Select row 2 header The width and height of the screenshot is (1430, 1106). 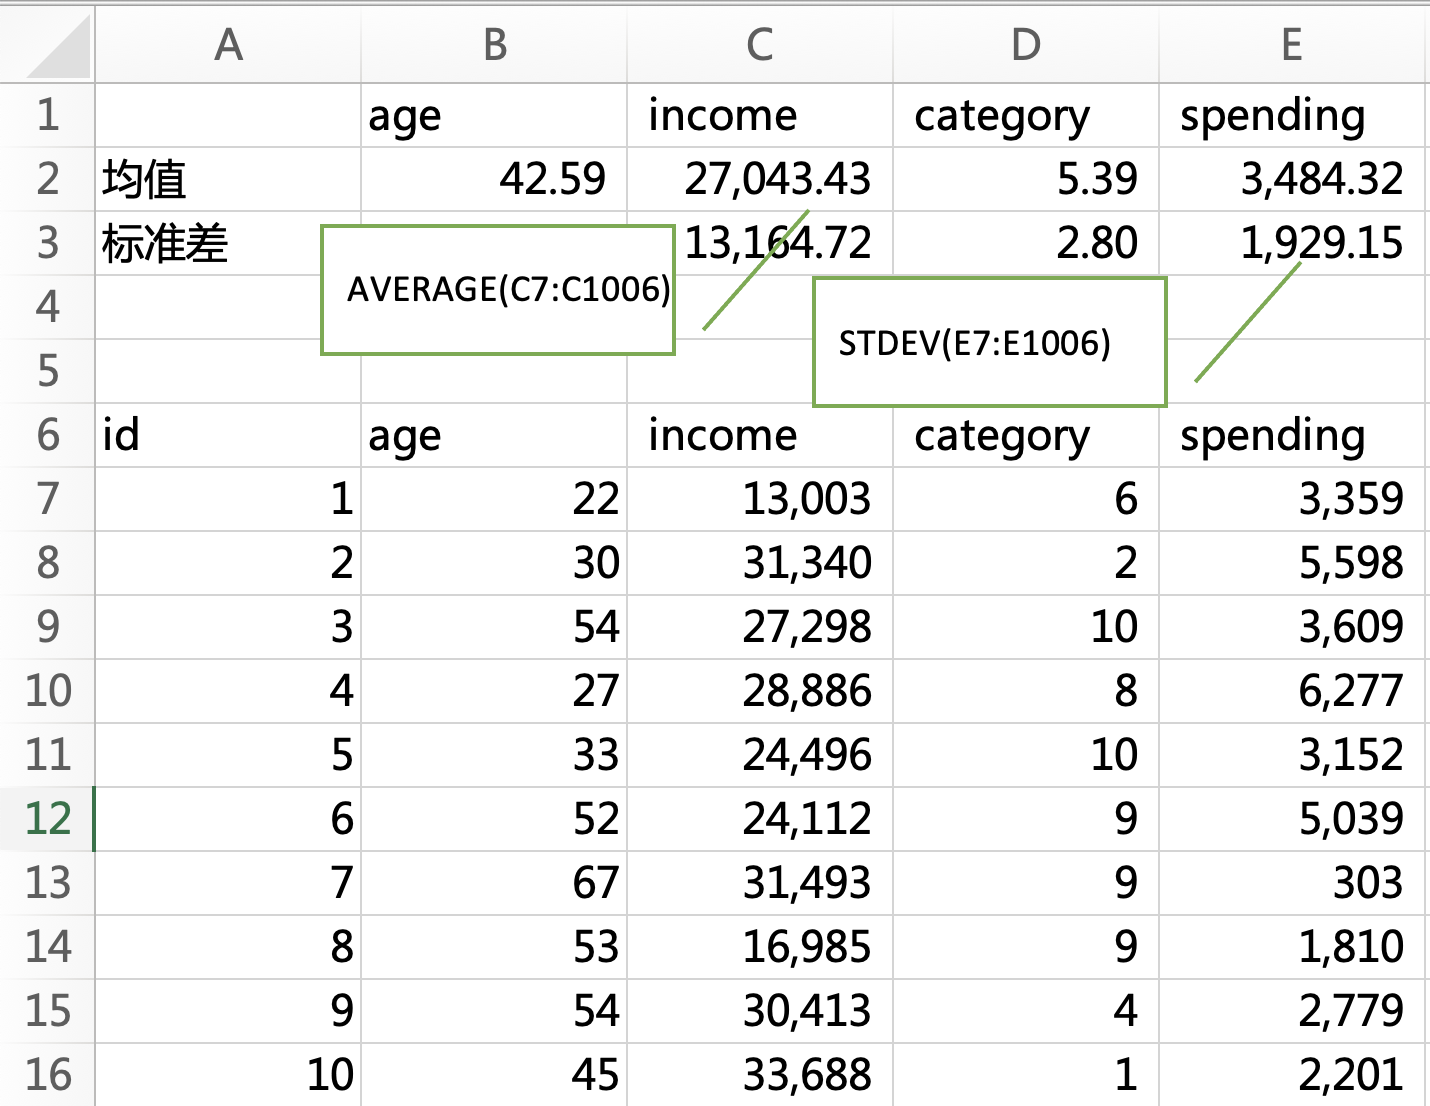tap(47, 179)
